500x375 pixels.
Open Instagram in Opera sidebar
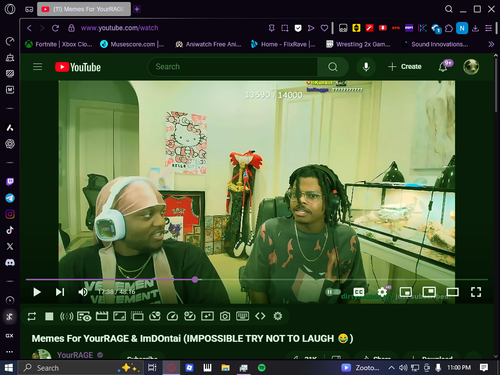pyautogui.click(x=10, y=214)
